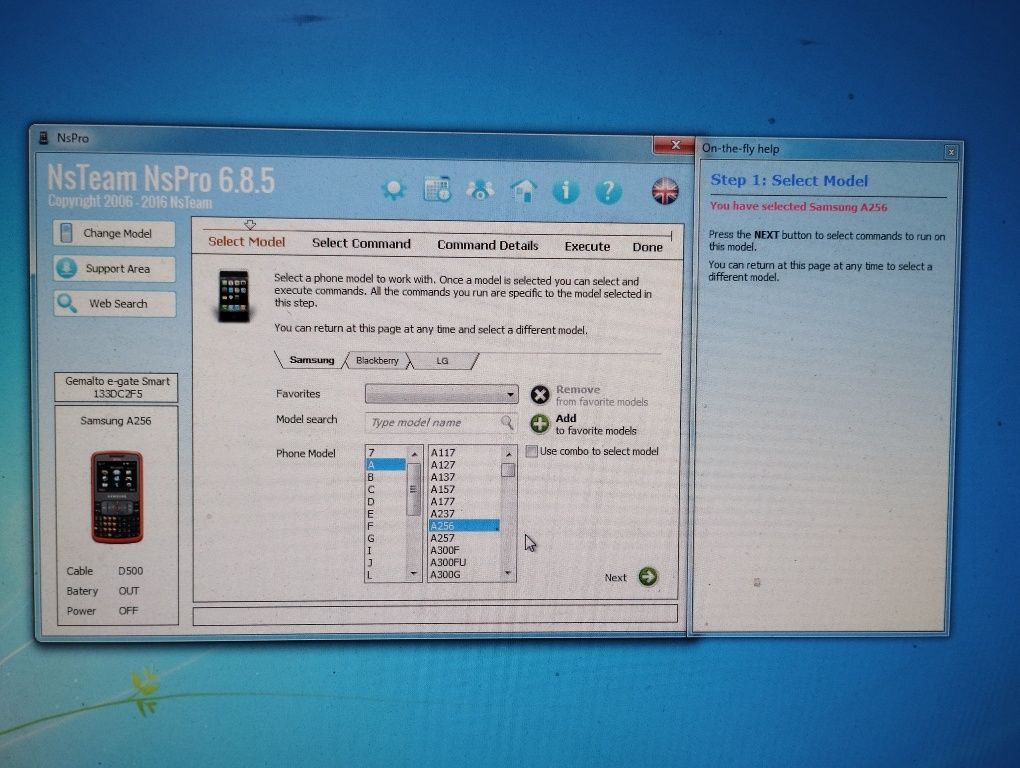
Task: Select letter C in series list
Action: (386, 489)
